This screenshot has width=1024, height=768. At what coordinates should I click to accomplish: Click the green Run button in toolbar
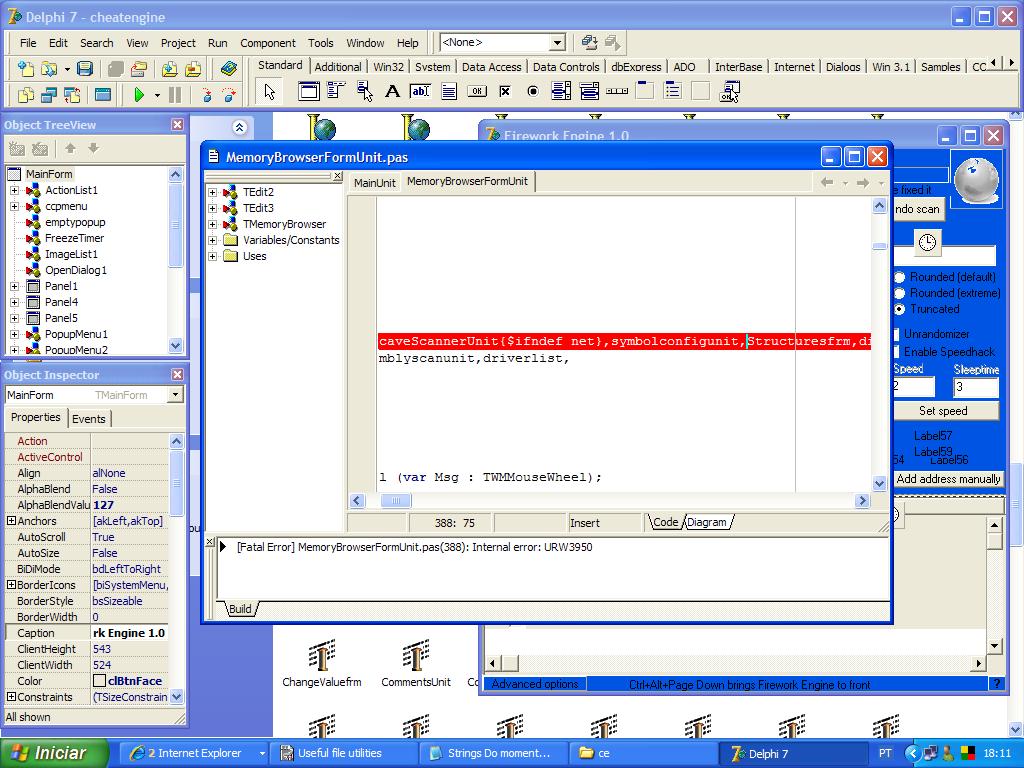(139, 95)
